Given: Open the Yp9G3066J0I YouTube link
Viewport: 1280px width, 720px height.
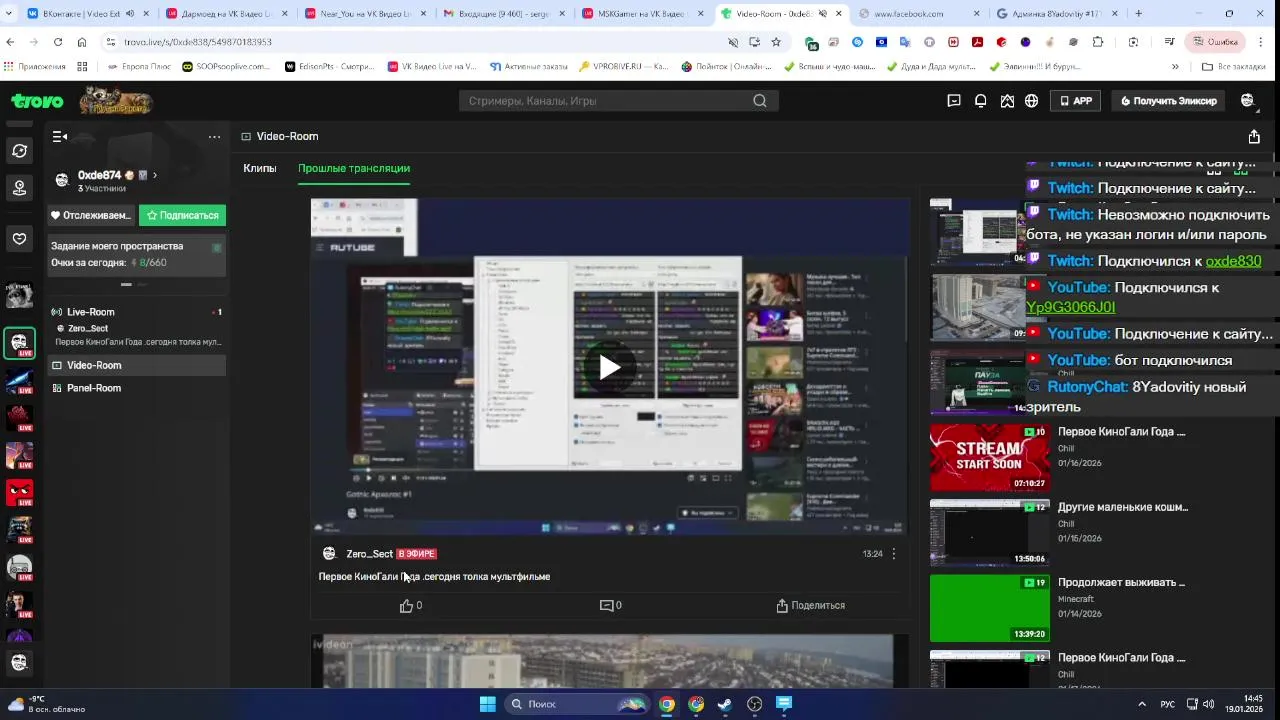Looking at the screenshot, I should coord(1070,307).
